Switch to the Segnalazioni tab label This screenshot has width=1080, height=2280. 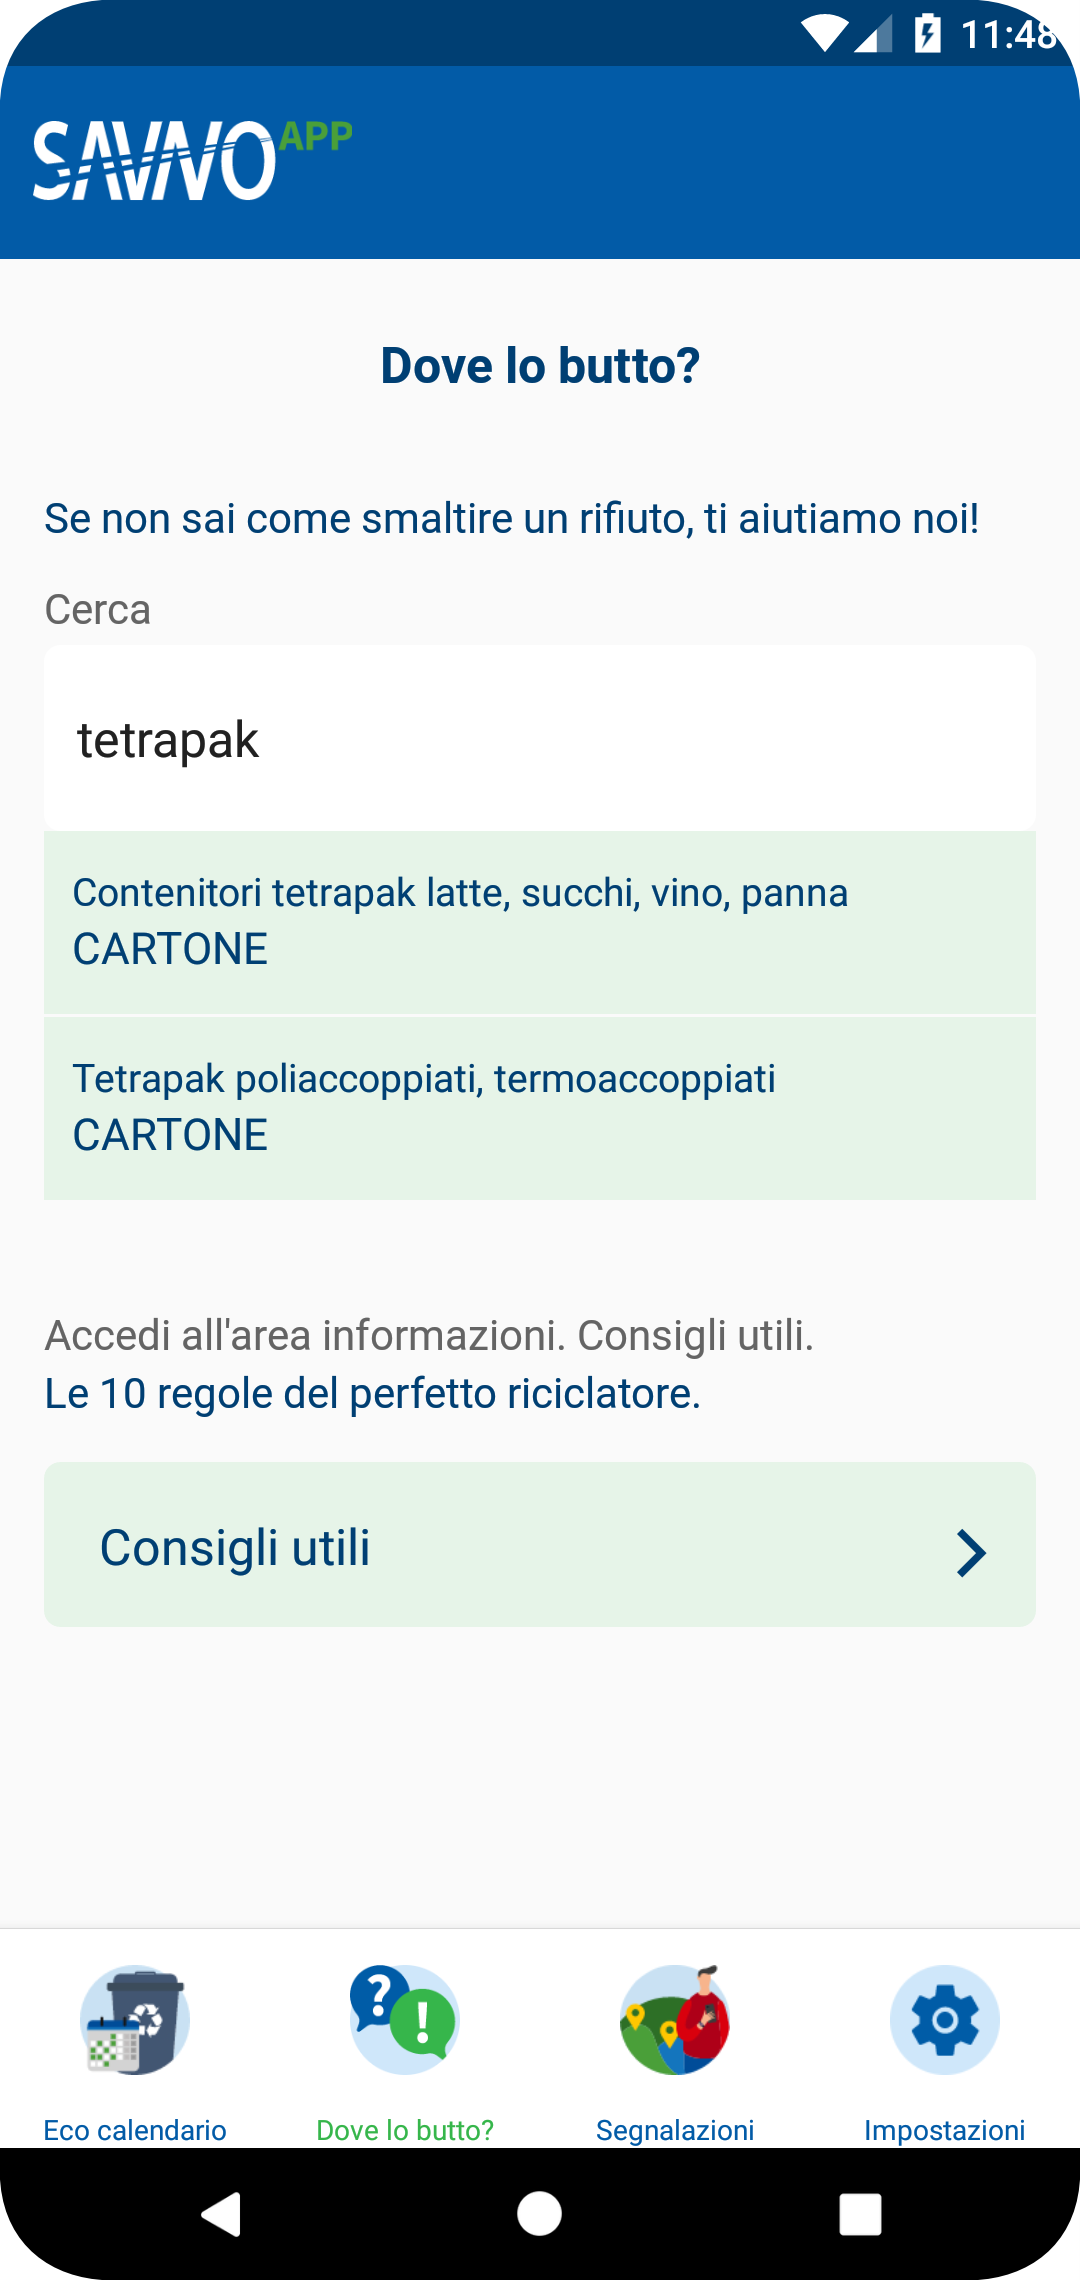(x=675, y=2130)
